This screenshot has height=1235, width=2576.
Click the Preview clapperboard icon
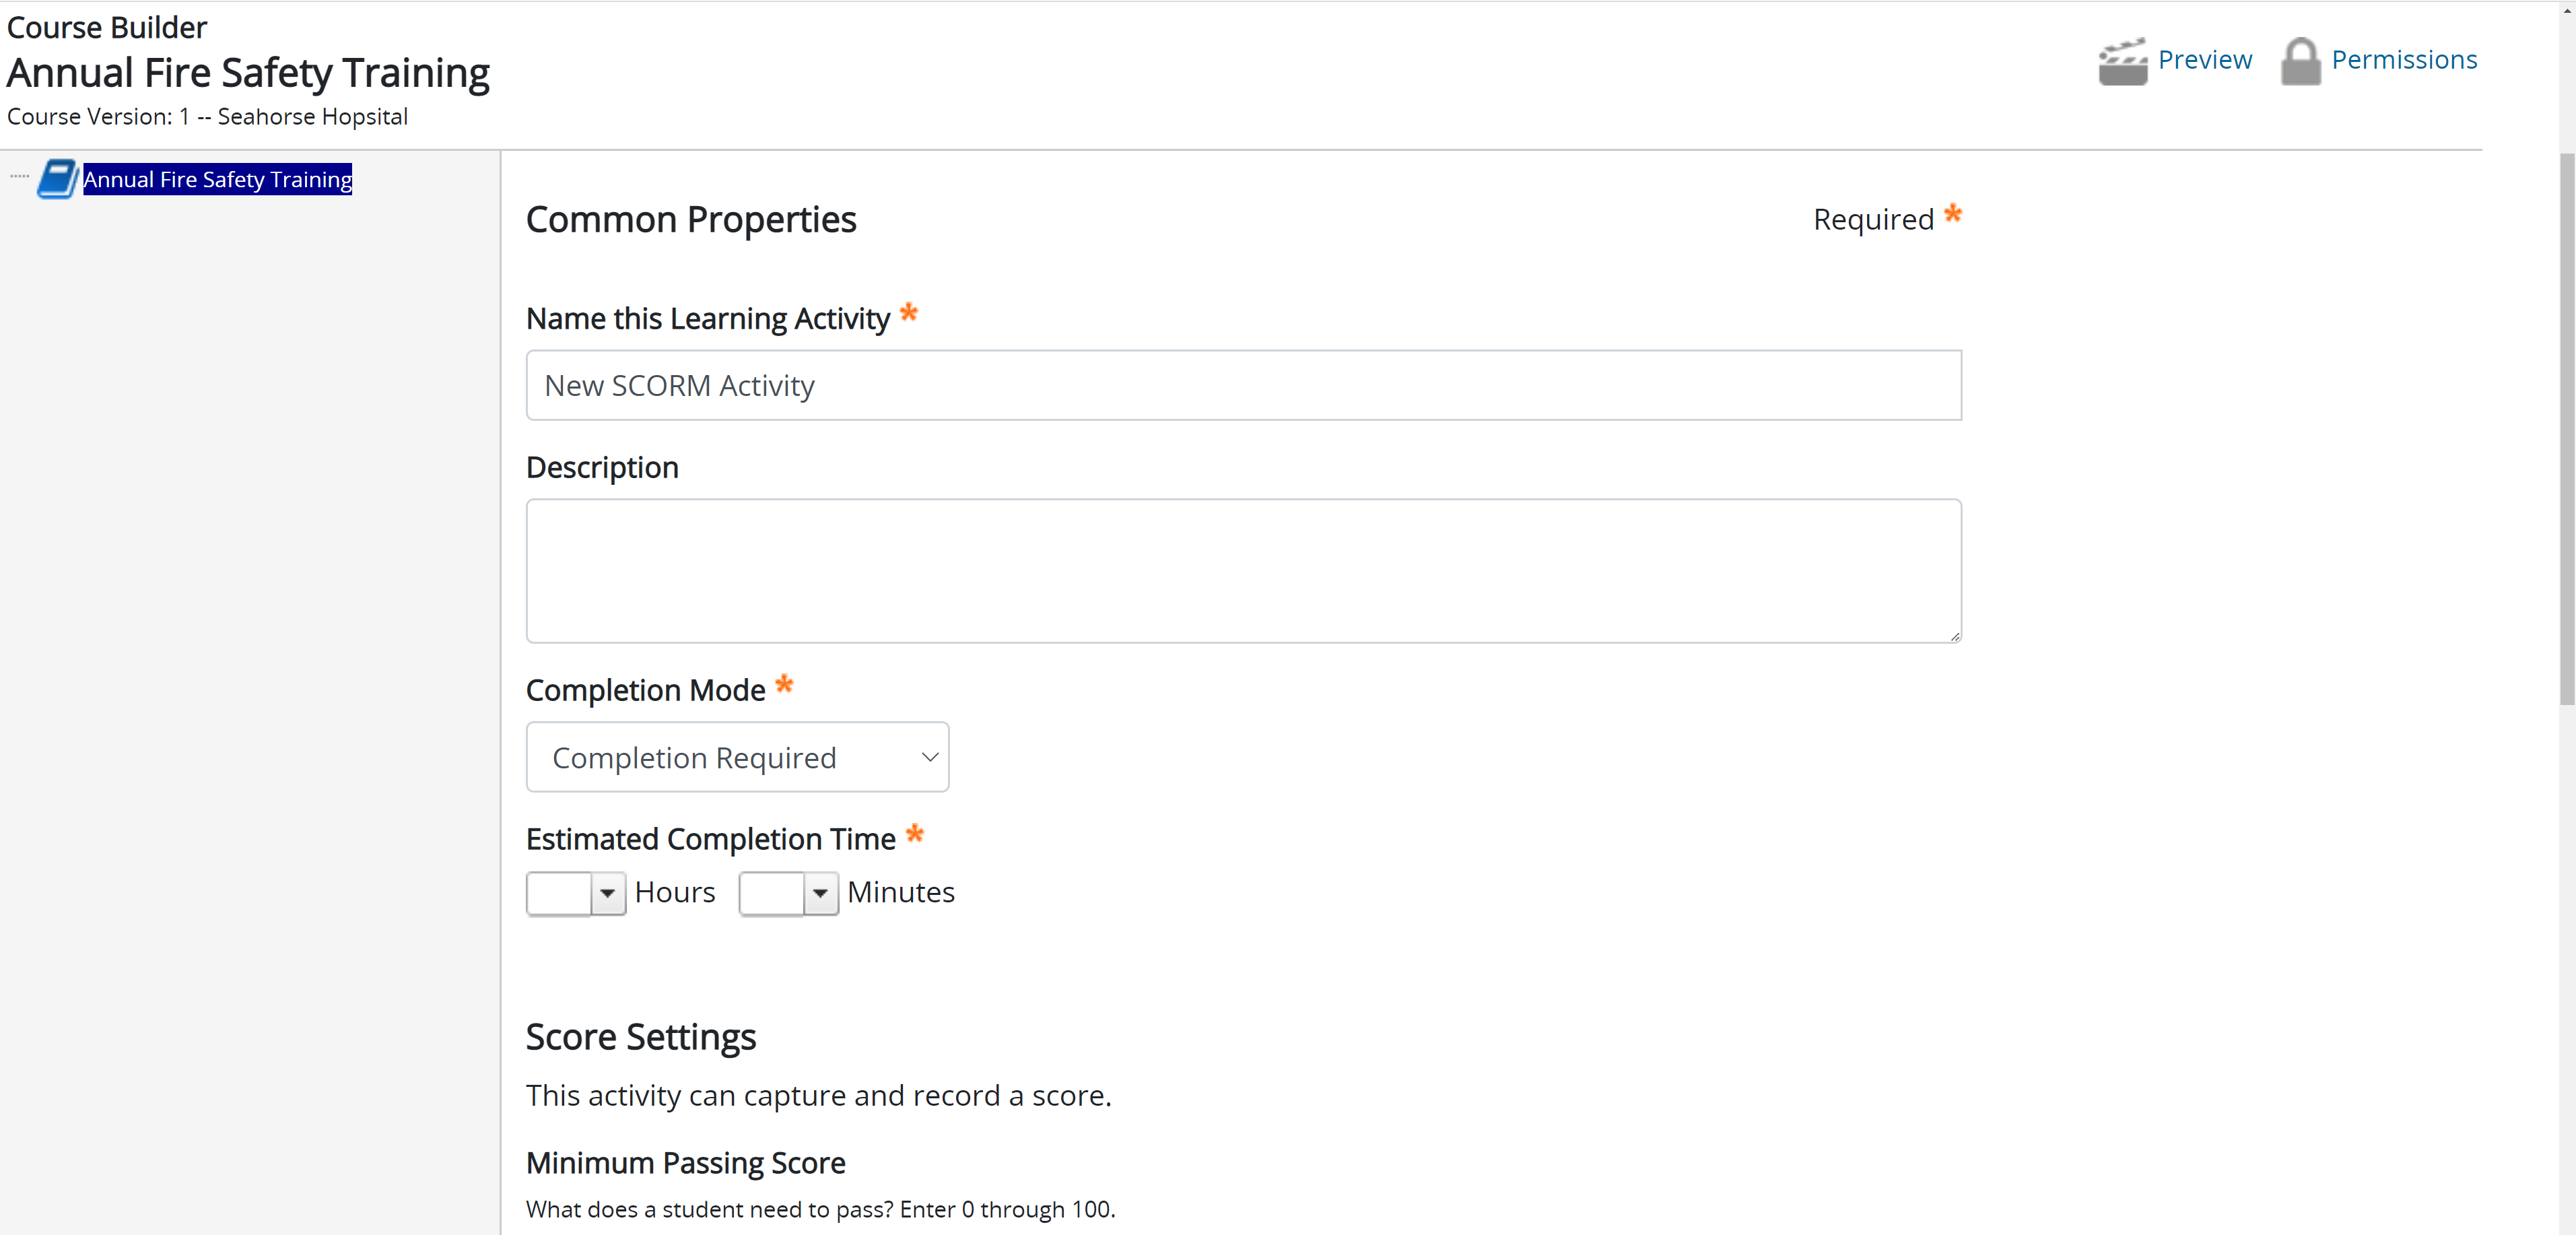(2121, 62)
